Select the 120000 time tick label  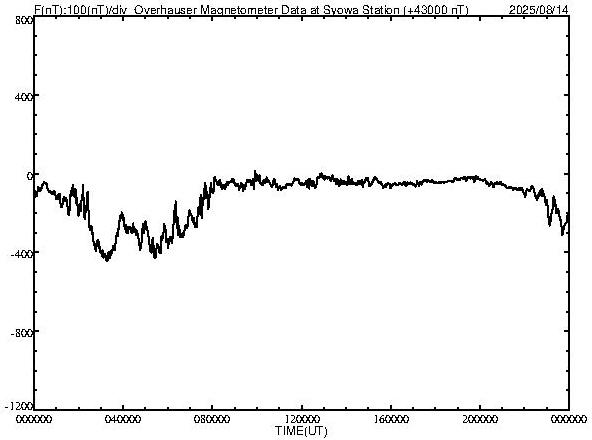[x=302, y=419]
